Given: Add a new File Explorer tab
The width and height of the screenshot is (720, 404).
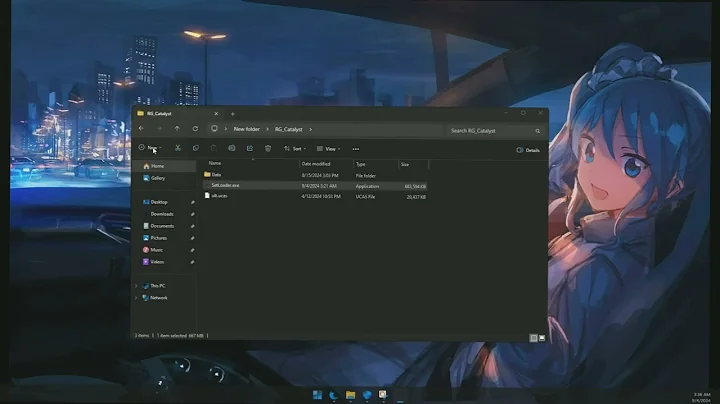Looking at the screenshot, I should pyautogui.click(x=232, y=114).
